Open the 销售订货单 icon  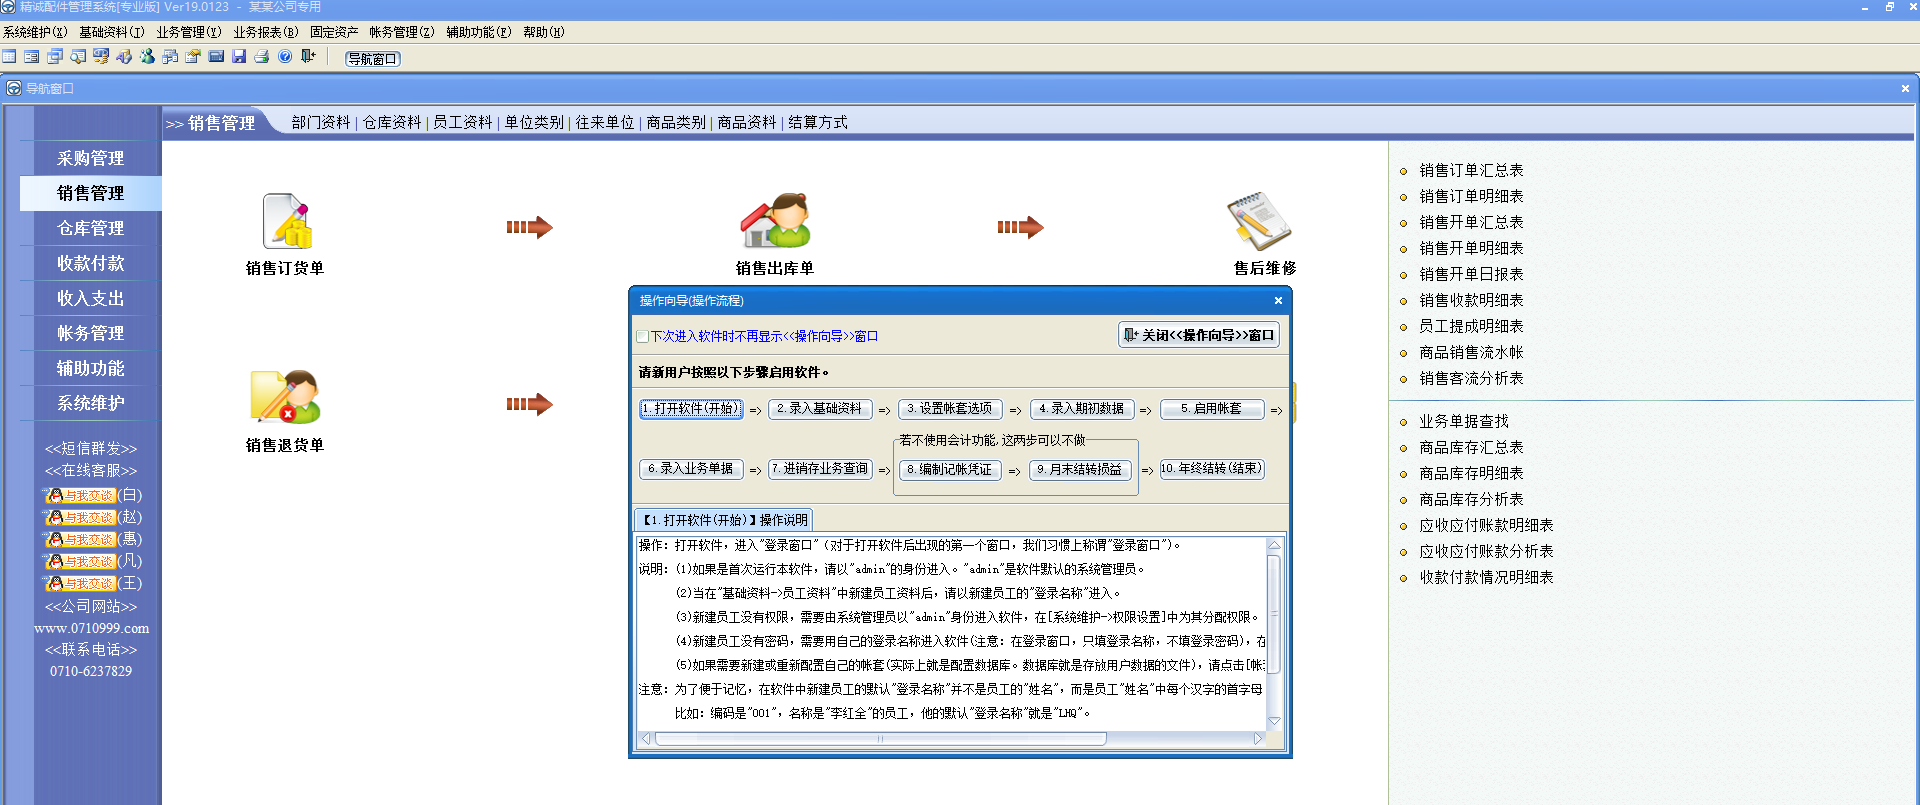(285, 221)
